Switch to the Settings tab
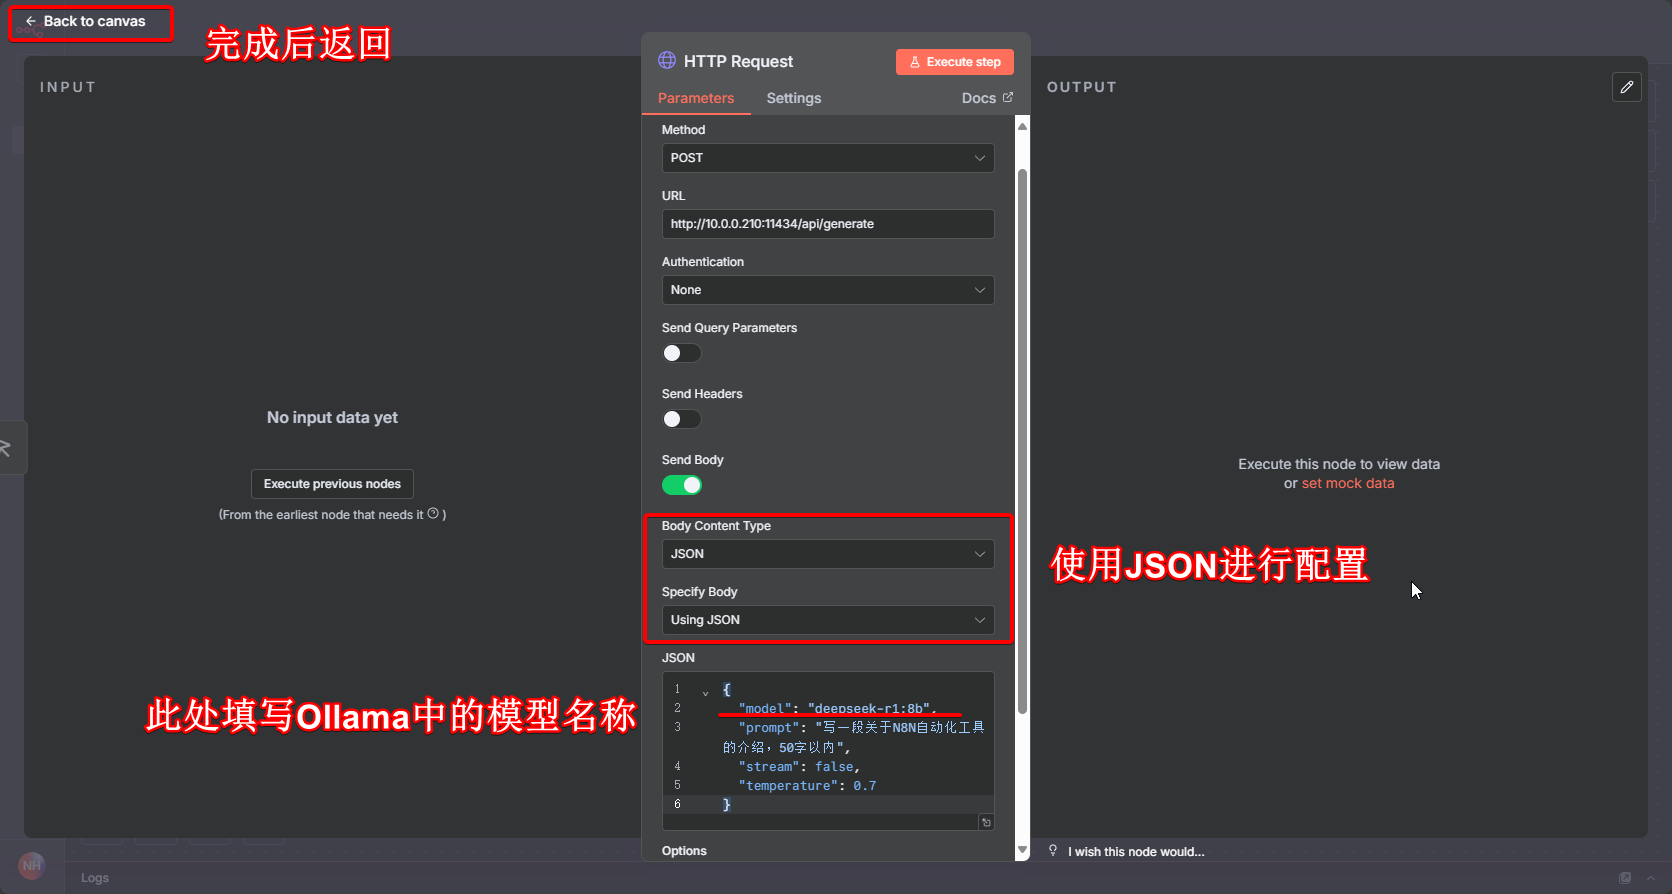The height and width of the screenshot is (894, 1672). (793, 98)
